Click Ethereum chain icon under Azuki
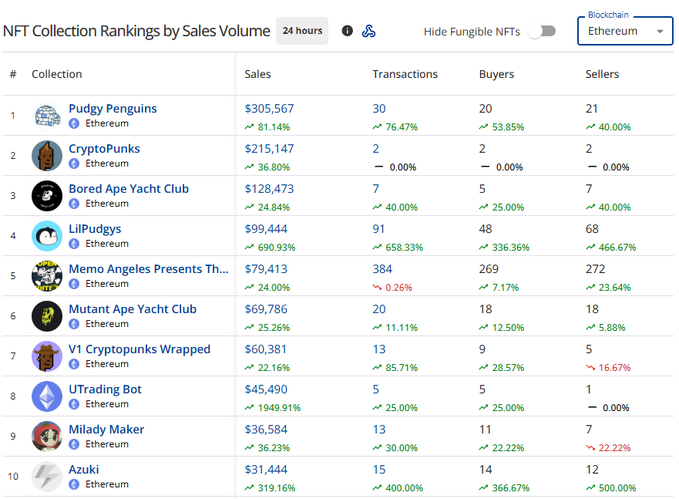The width and height of the screenshot is (679, 499). 74,484
